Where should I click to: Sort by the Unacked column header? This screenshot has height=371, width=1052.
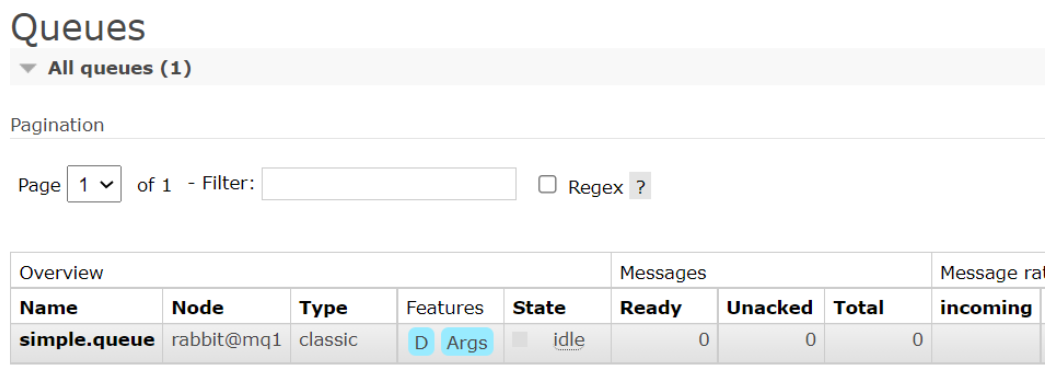tap(770, 308)
